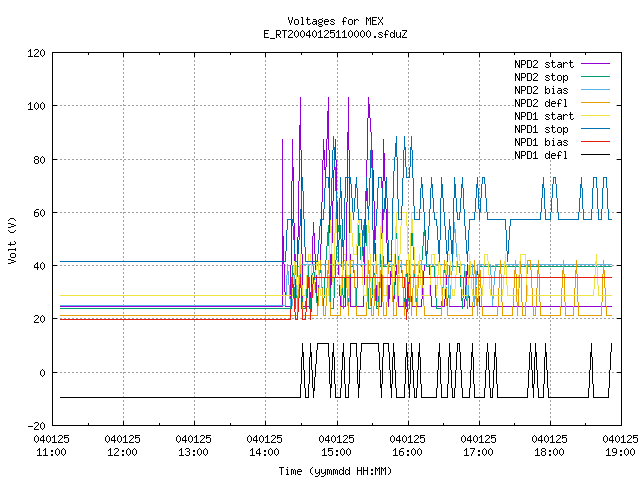Pick the light blue NPD2 bias legend line

point(596,90)
